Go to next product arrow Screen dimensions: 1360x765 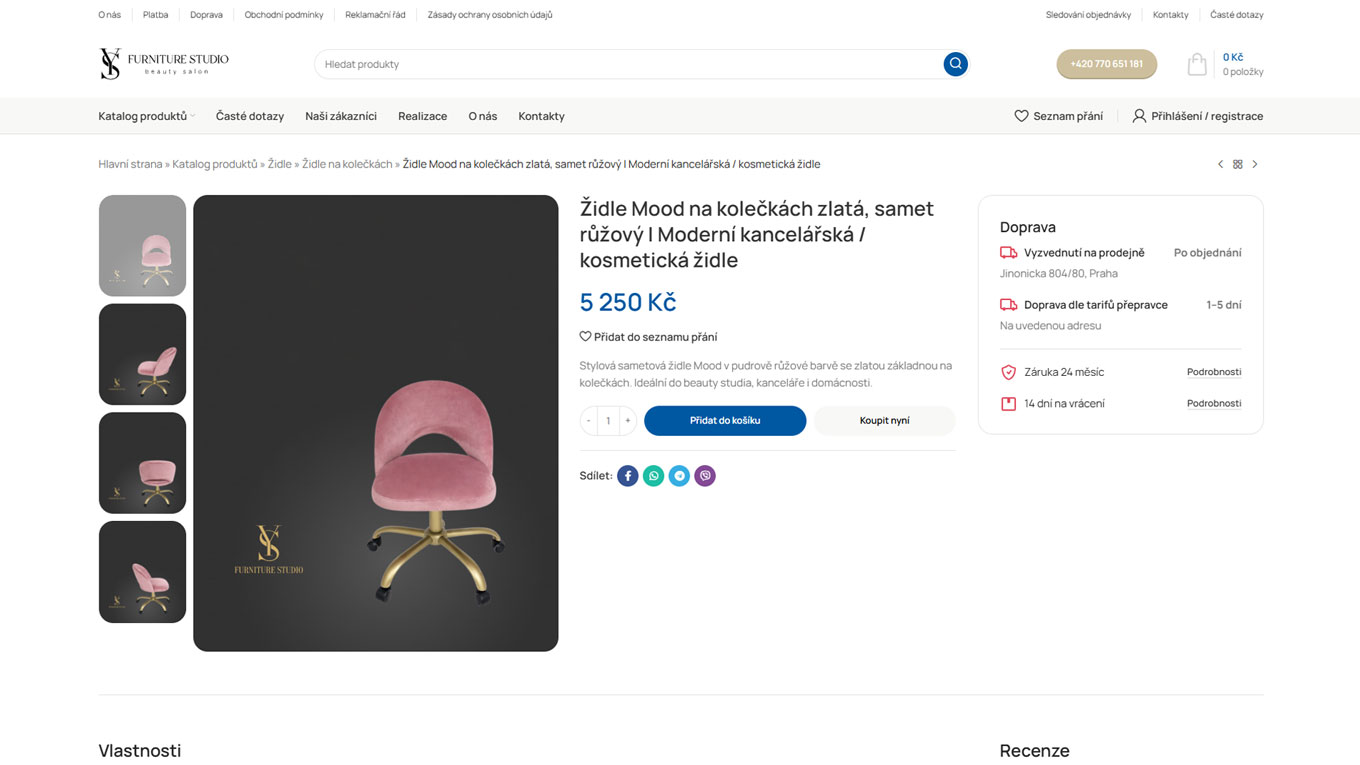(1255, 164)
